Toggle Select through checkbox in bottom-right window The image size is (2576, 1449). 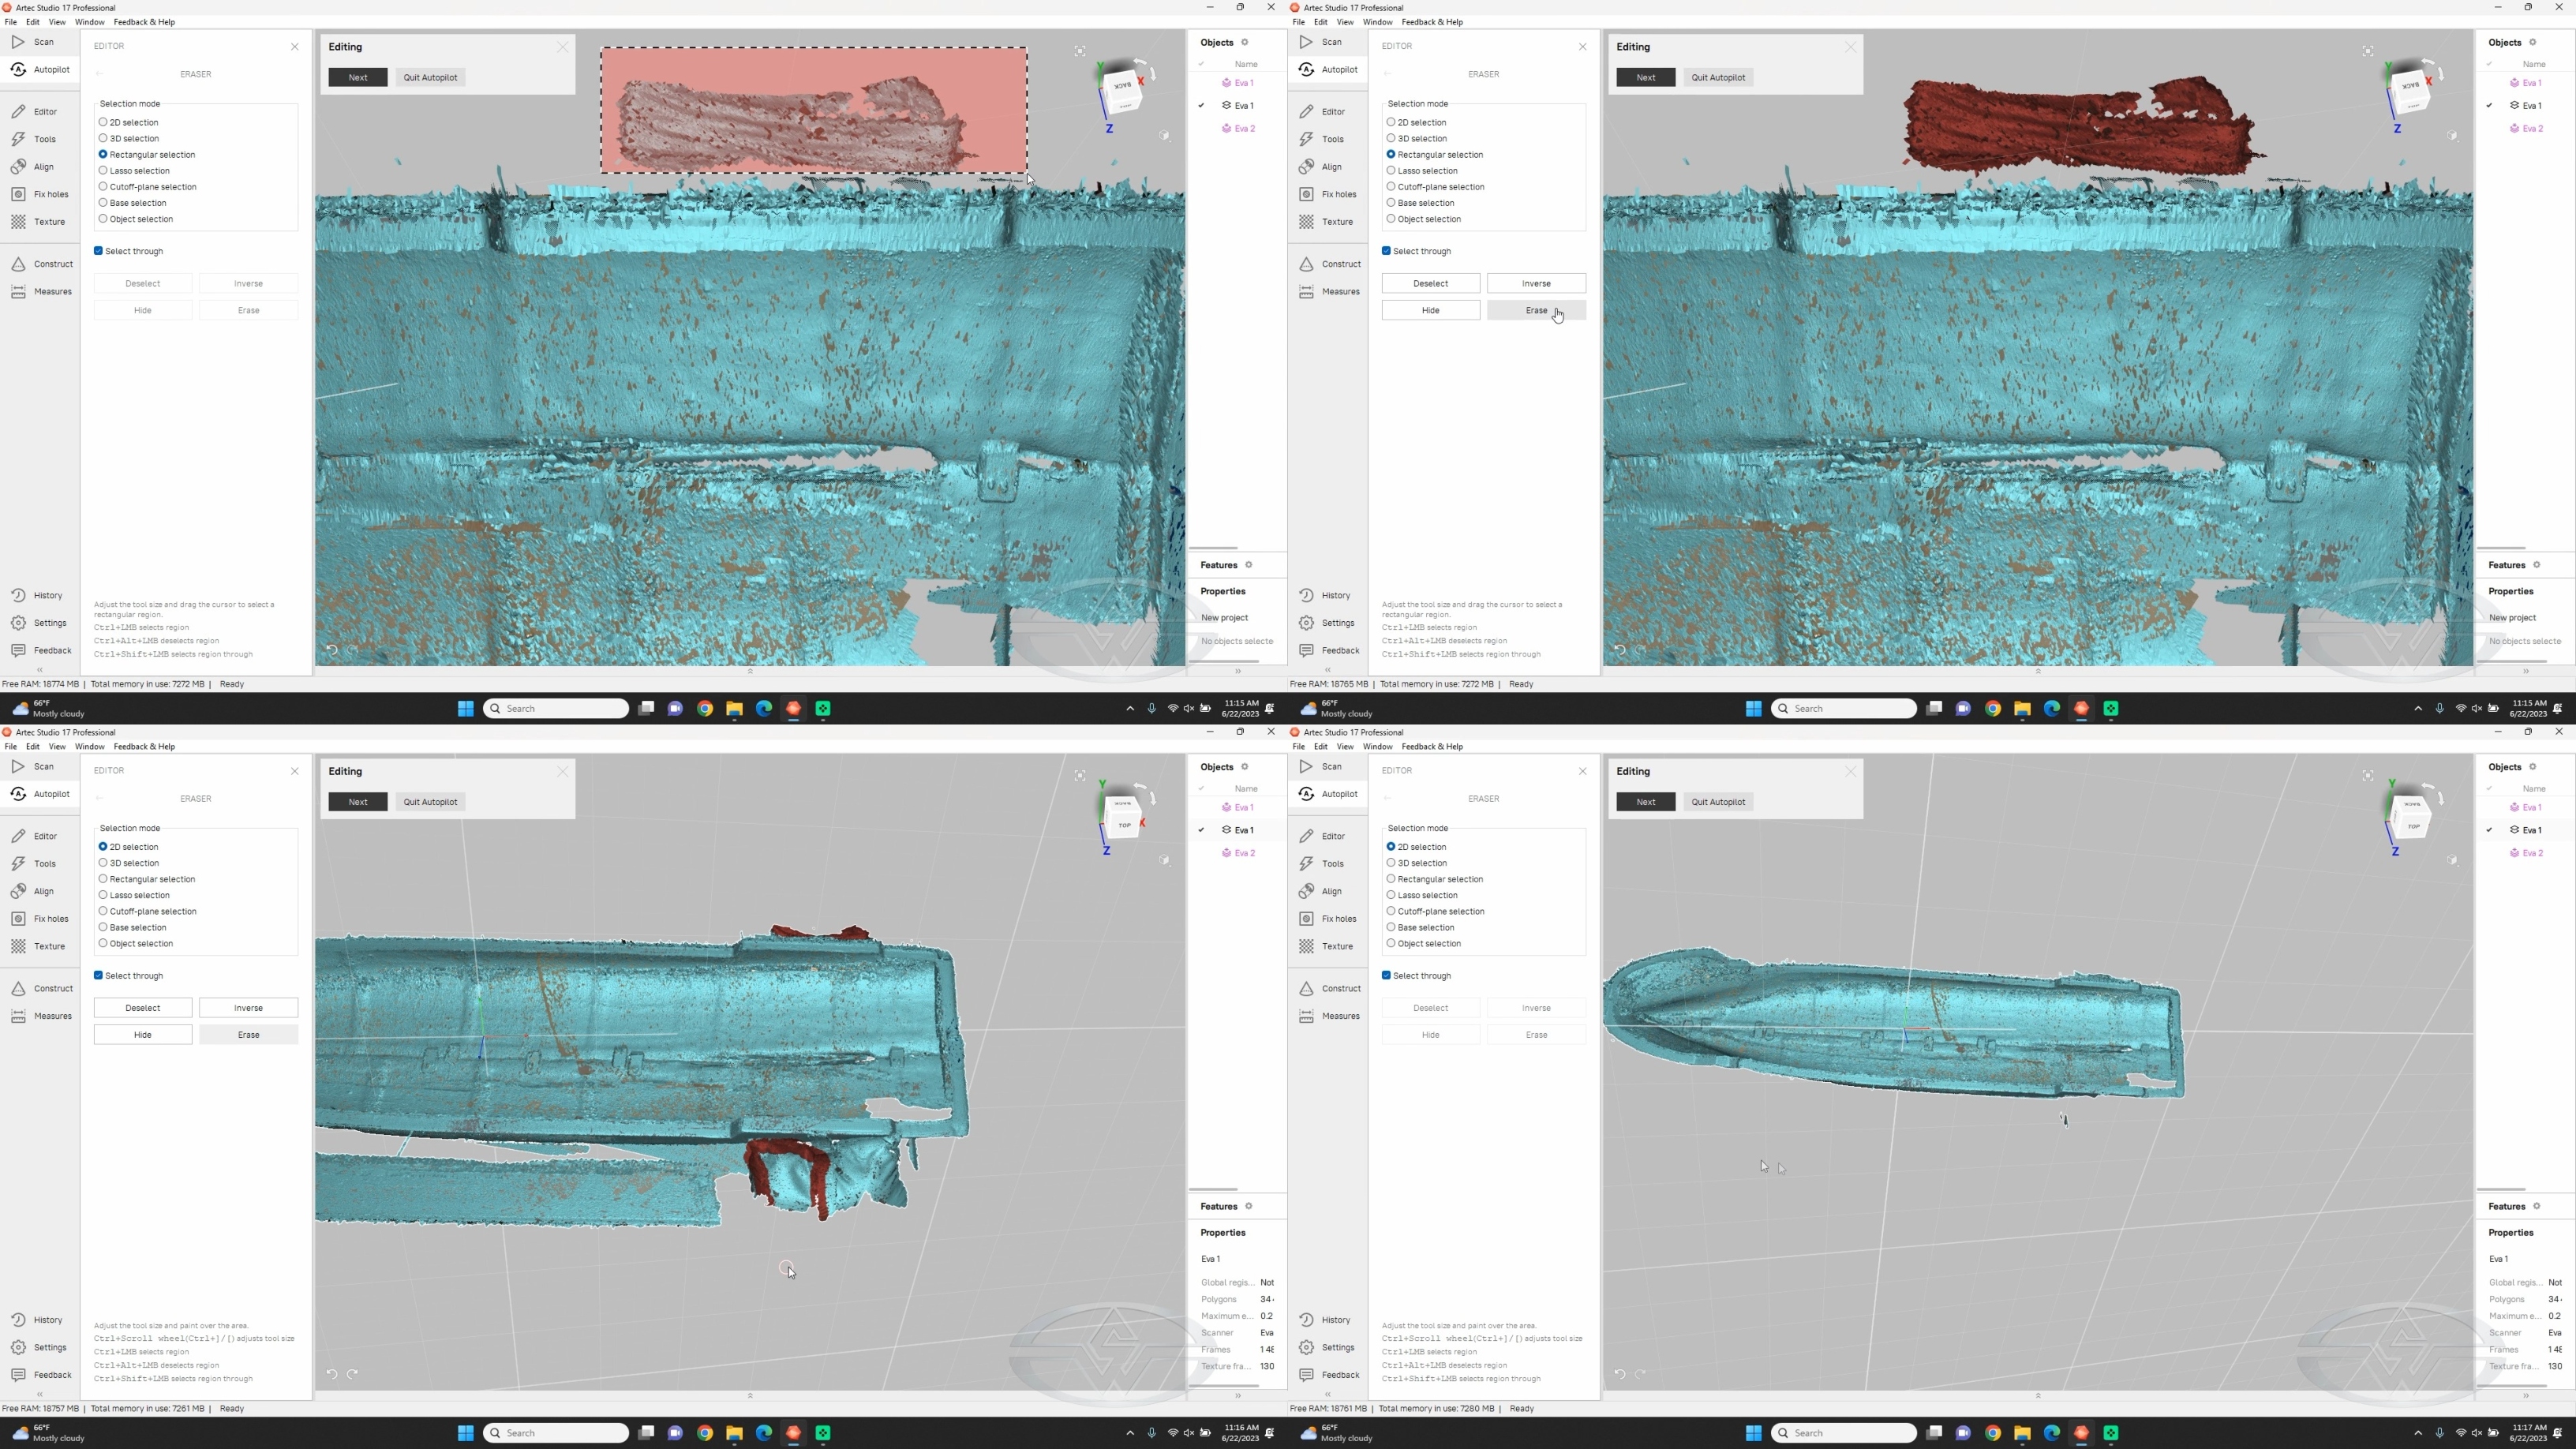[1386, 975]
